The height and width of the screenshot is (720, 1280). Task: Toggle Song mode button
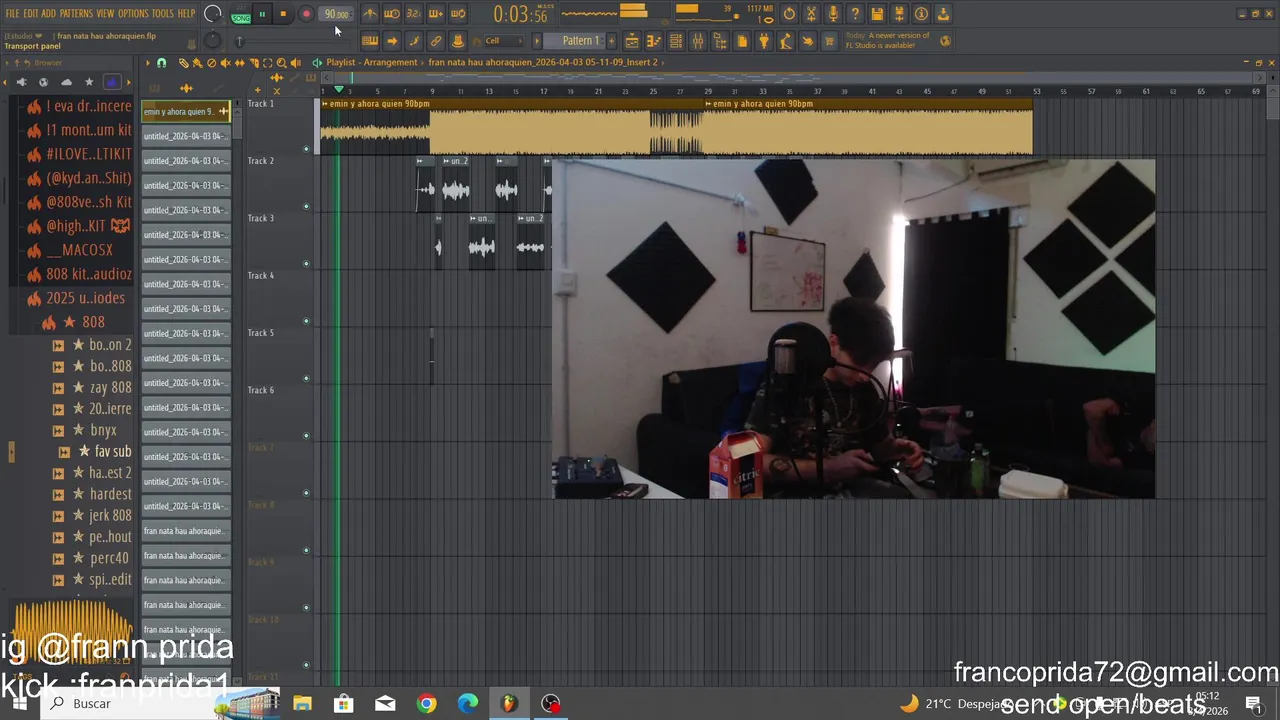(241, 16)
